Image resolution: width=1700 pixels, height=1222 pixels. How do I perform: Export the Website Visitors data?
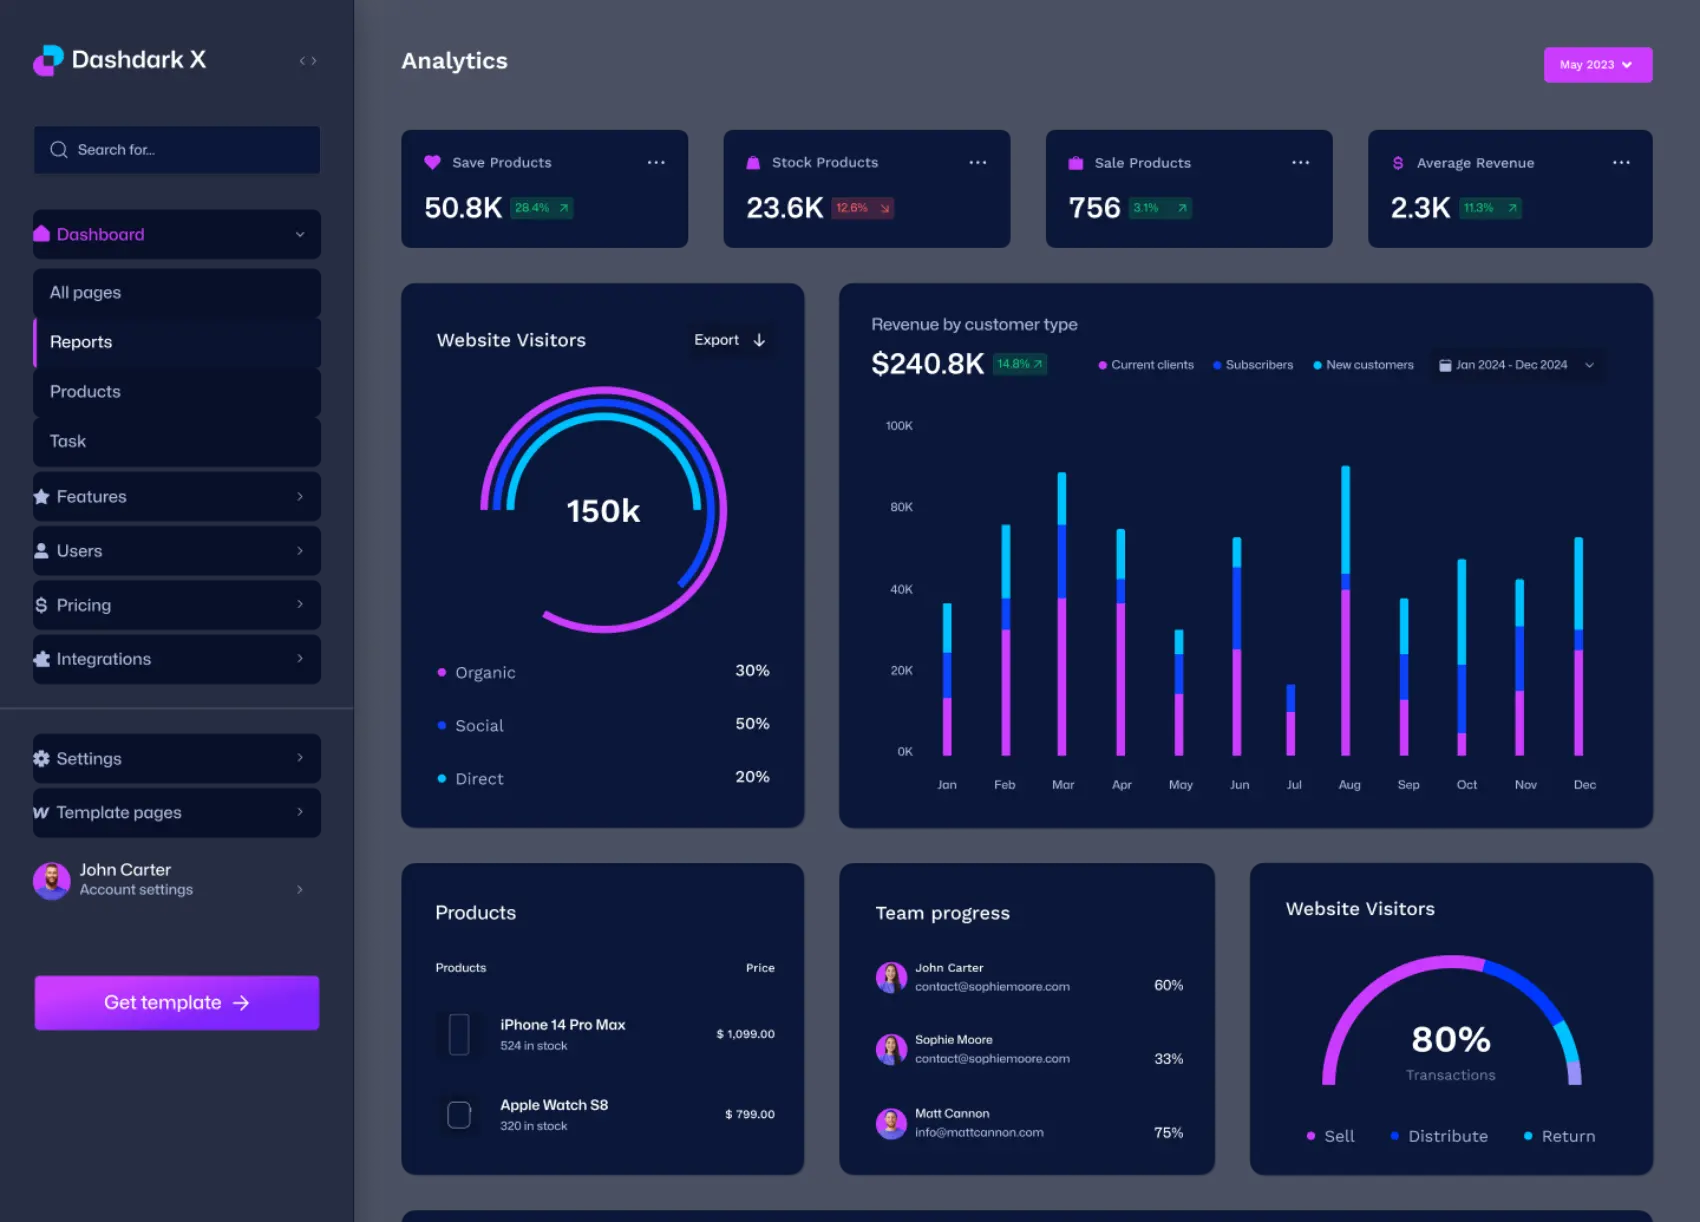point(729,340)
